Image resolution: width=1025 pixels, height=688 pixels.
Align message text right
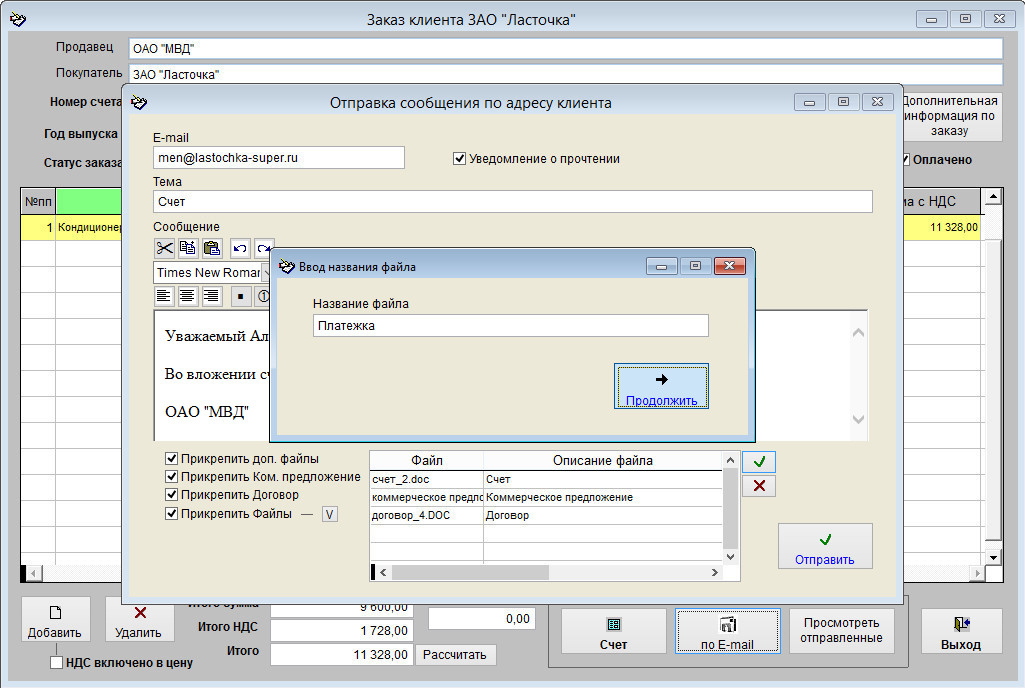point(211,296)
